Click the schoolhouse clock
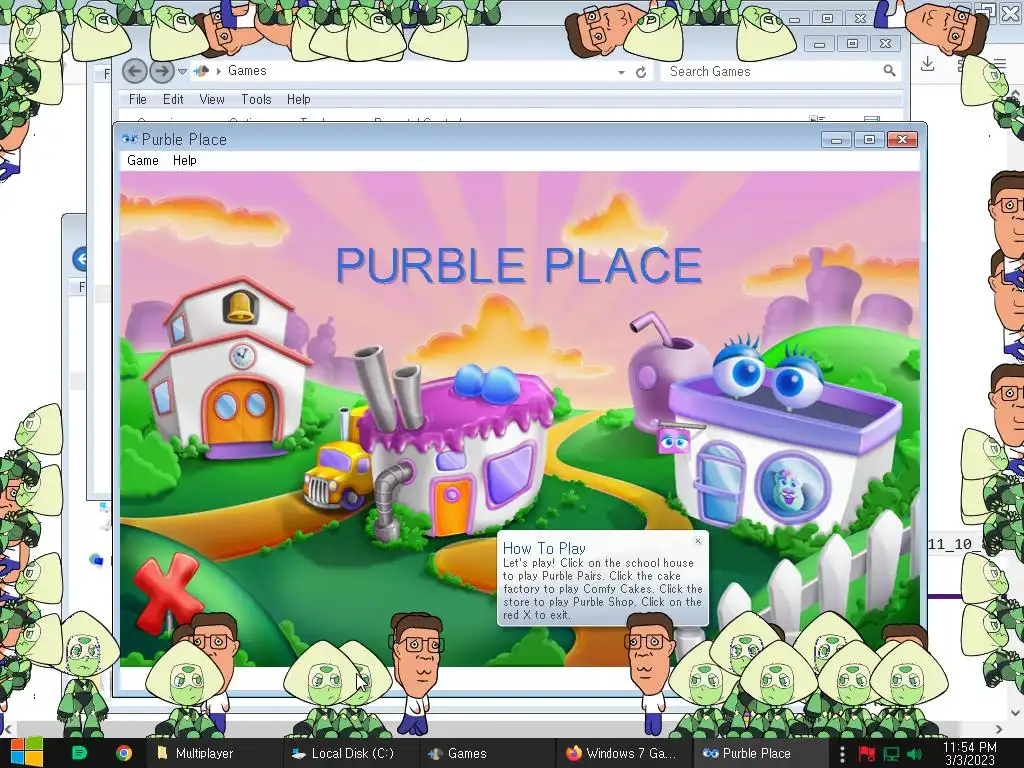 click(242, 357)
